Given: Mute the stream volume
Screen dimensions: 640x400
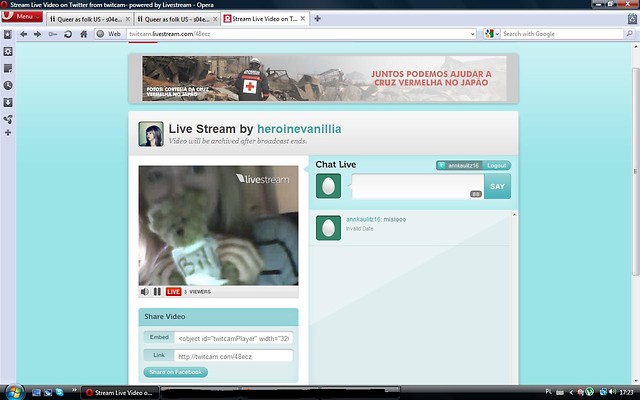Looking at the screenshot, I should [x=144, y=292].
